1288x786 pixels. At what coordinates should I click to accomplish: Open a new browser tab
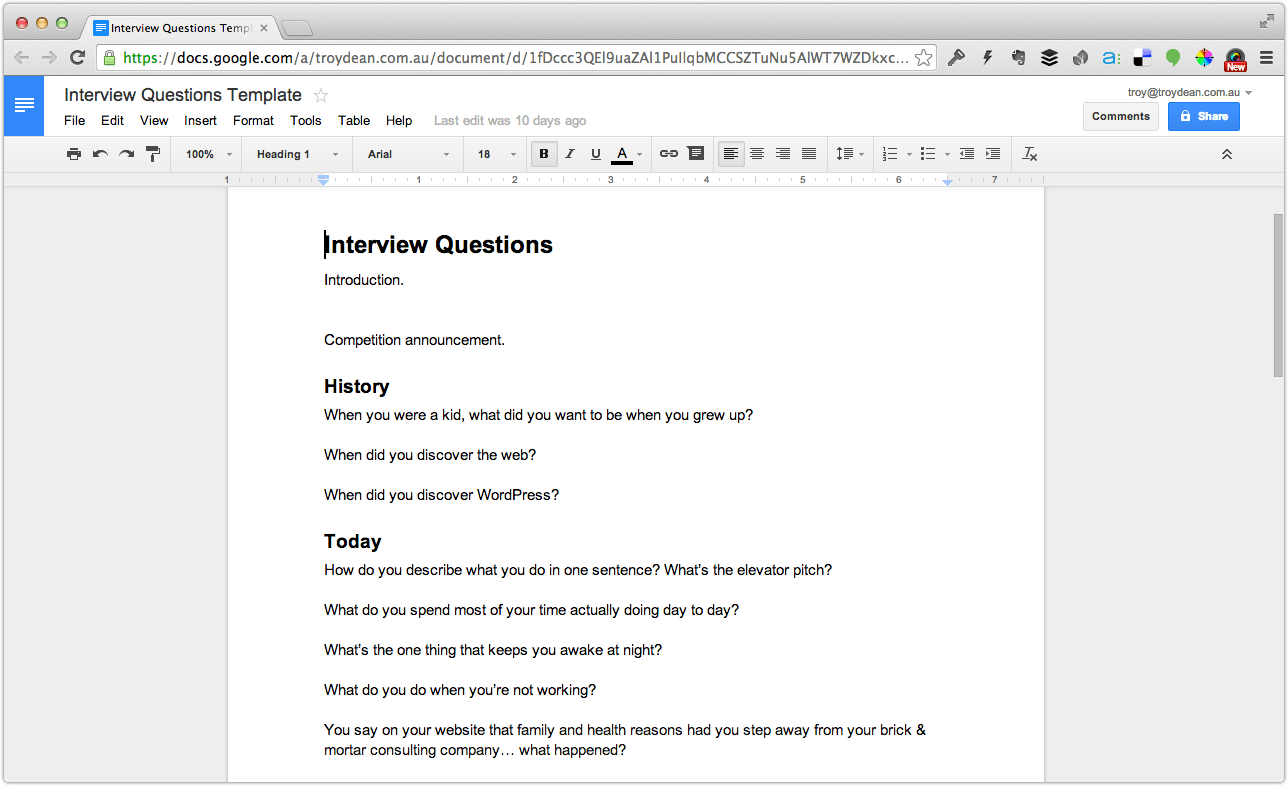click(x=298, y=28)
